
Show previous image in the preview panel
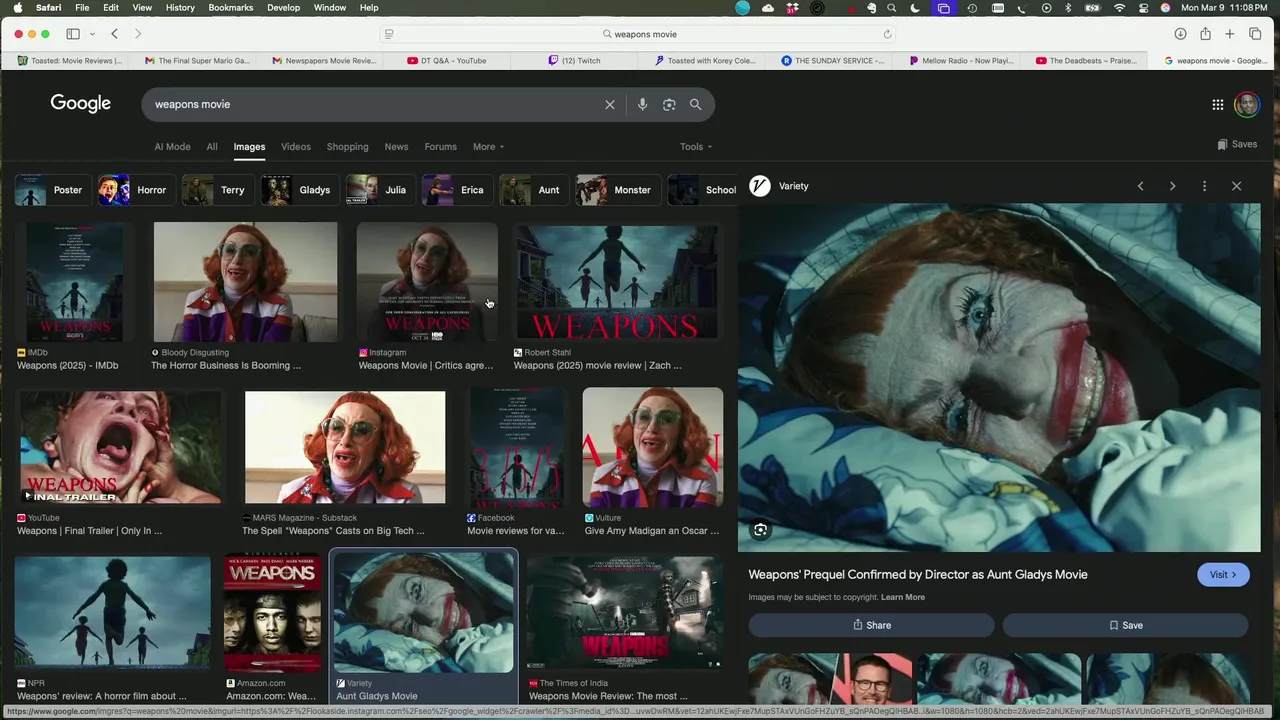tap(1140, 186)
